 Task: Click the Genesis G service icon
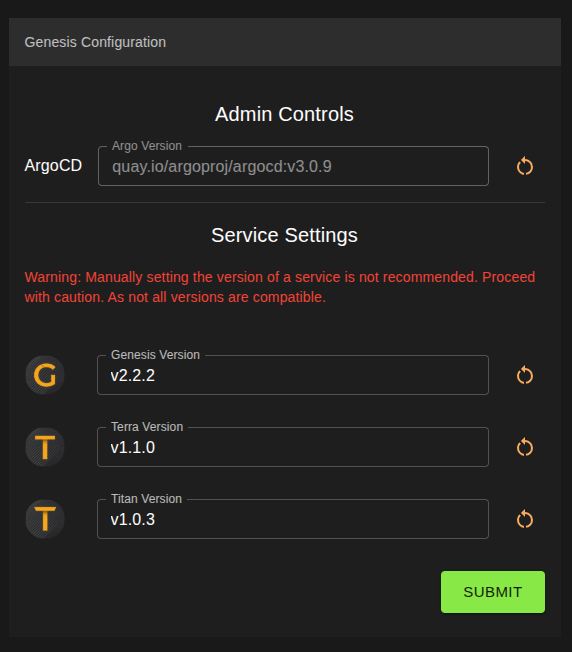pos(45,375)
